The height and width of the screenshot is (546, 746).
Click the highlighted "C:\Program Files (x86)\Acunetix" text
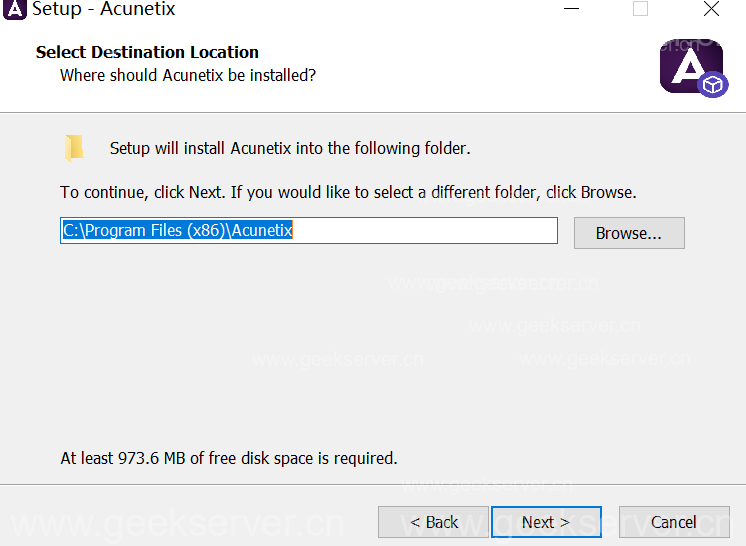[x=177, y=231]
